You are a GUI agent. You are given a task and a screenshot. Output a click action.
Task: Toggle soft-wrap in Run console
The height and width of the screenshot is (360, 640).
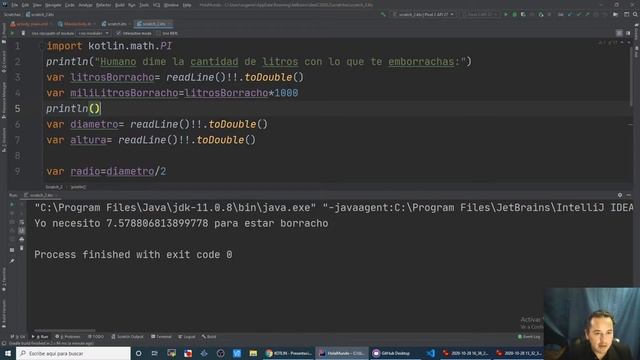[x=22, y=222]
